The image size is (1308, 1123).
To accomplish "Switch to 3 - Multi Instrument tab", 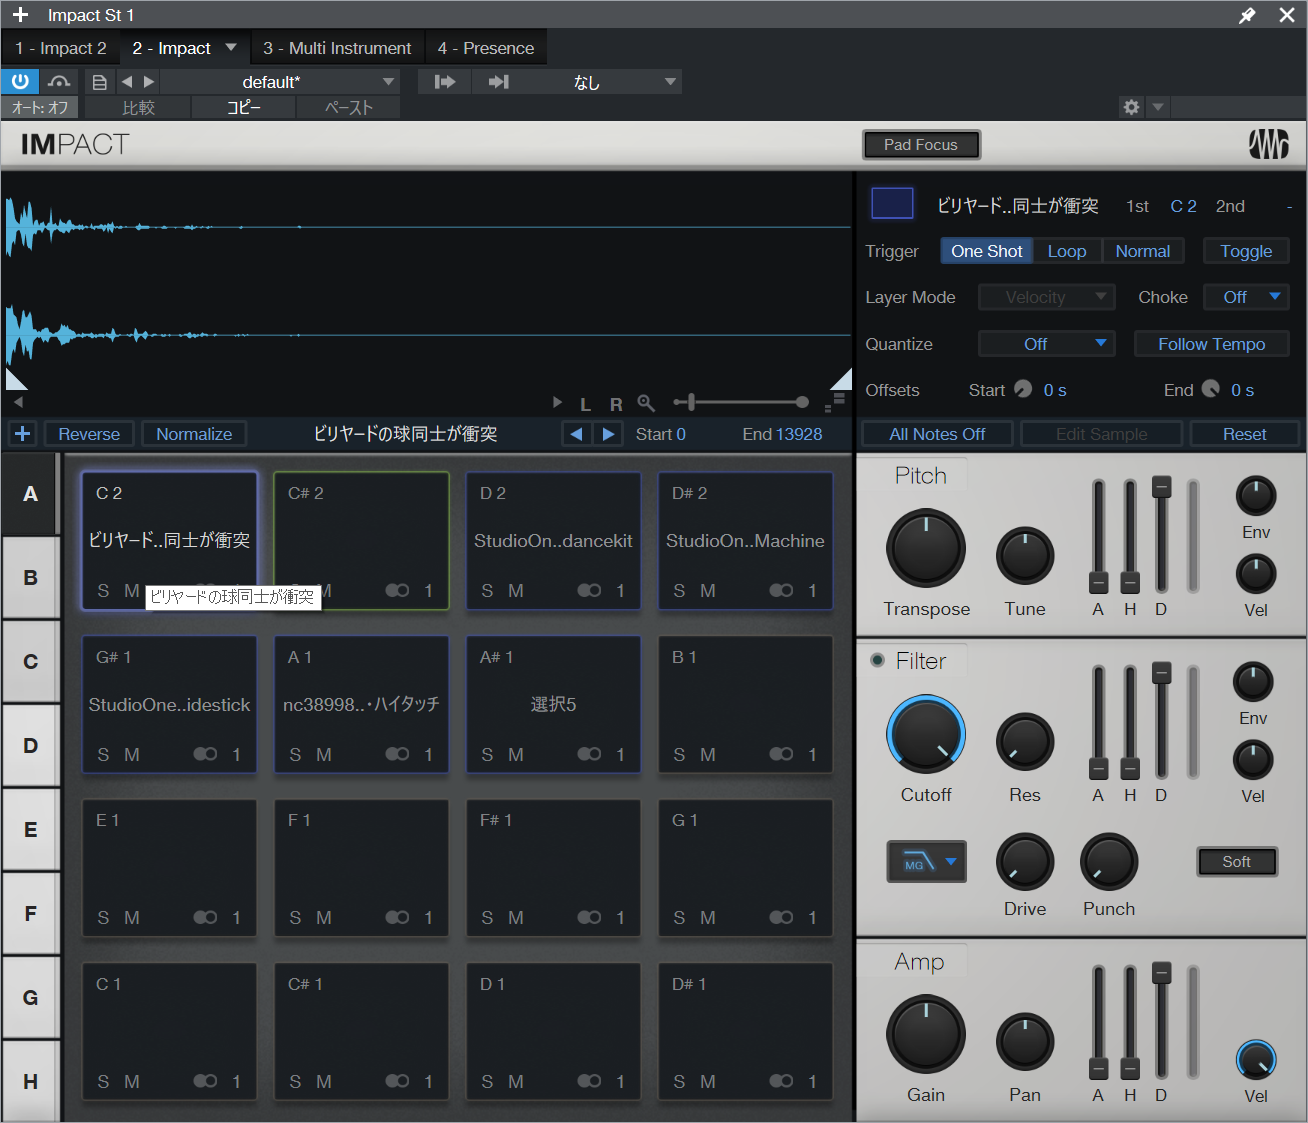I will coord(337,48).
